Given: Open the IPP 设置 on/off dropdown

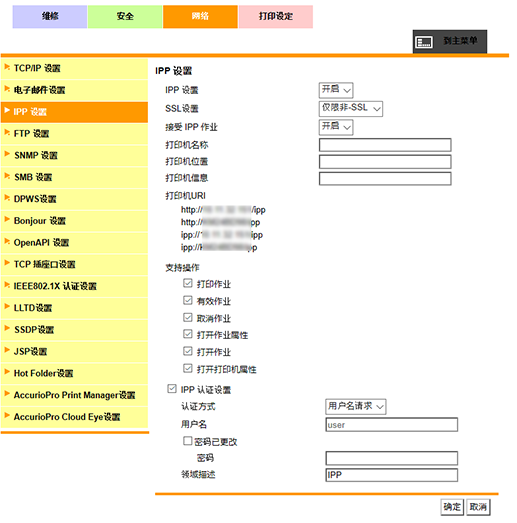Looking at the screenshot, I should tap(336, 90).
